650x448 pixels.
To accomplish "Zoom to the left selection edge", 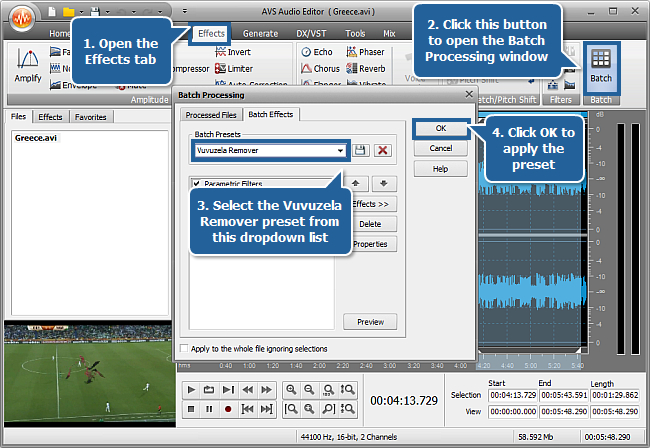I will pos(291,409).
